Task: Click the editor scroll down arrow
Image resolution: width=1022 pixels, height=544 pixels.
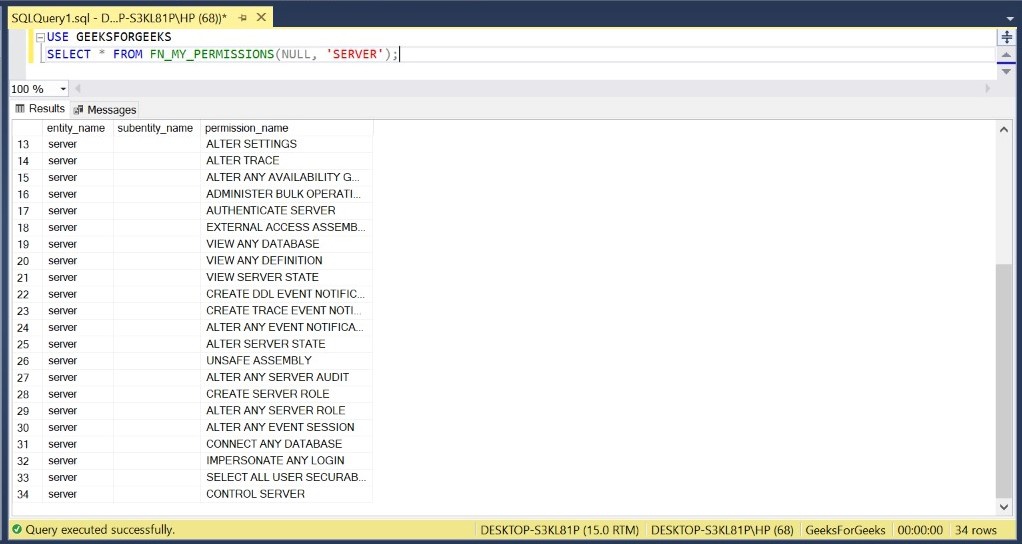Action: (1006, 71)
